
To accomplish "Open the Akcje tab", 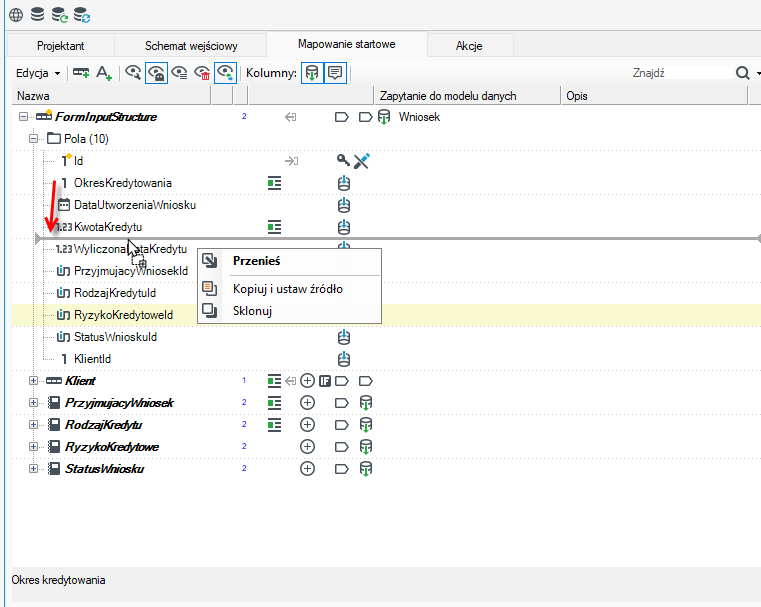I will tap(469, 46).
